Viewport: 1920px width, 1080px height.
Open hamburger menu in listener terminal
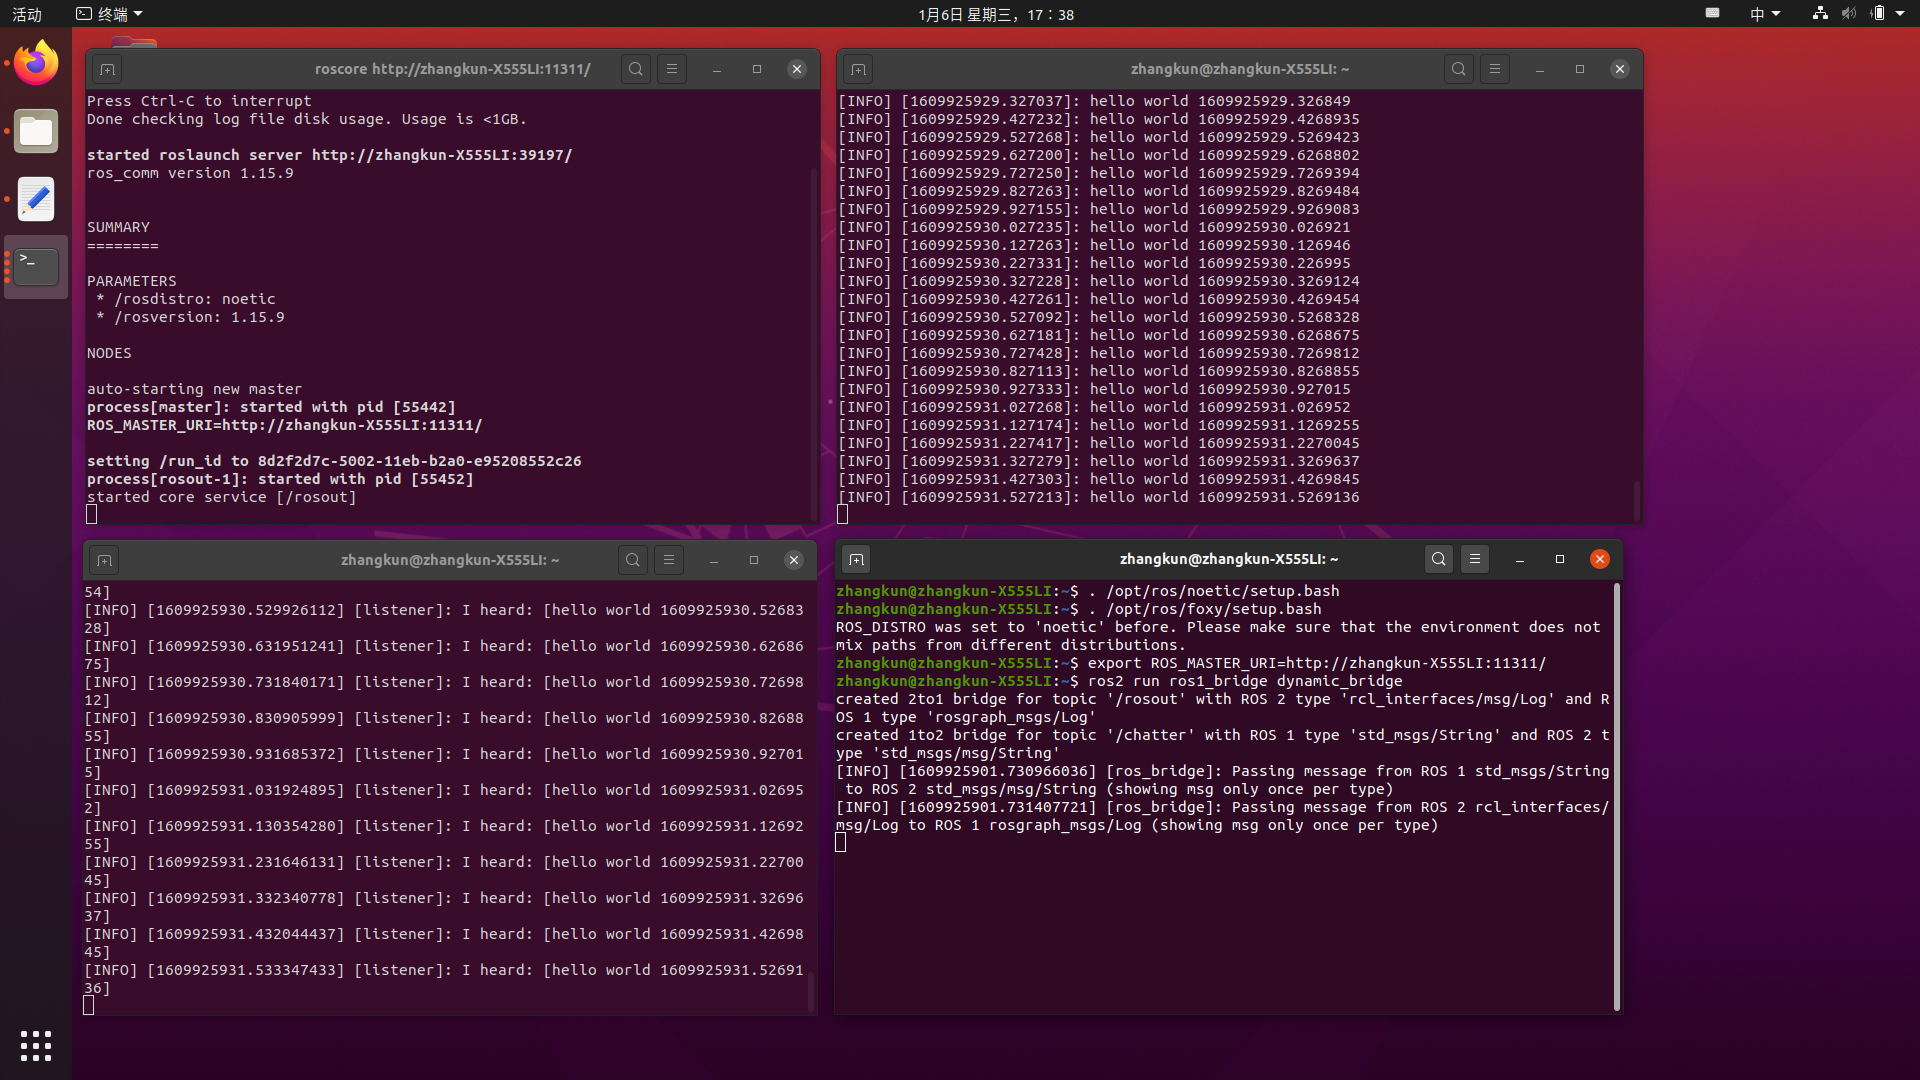pyautogui.click(x=669, y=560)
